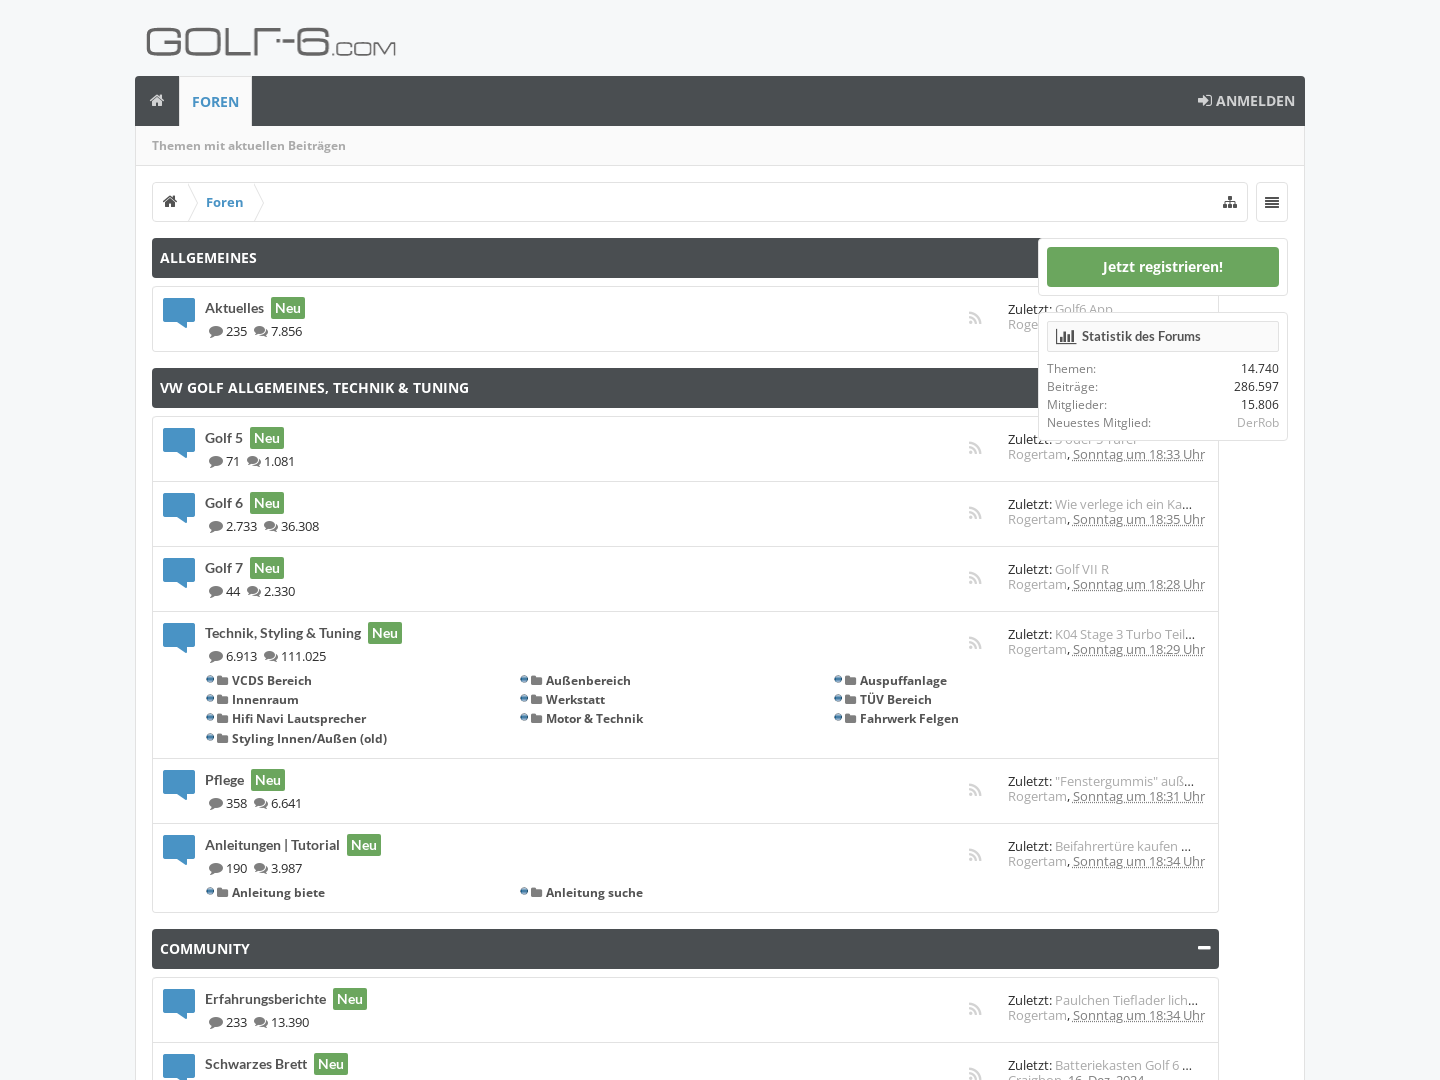
Task: Click the Golf 5 forum bubble icon
Action: pyautogui.click(x=179, y=443)
